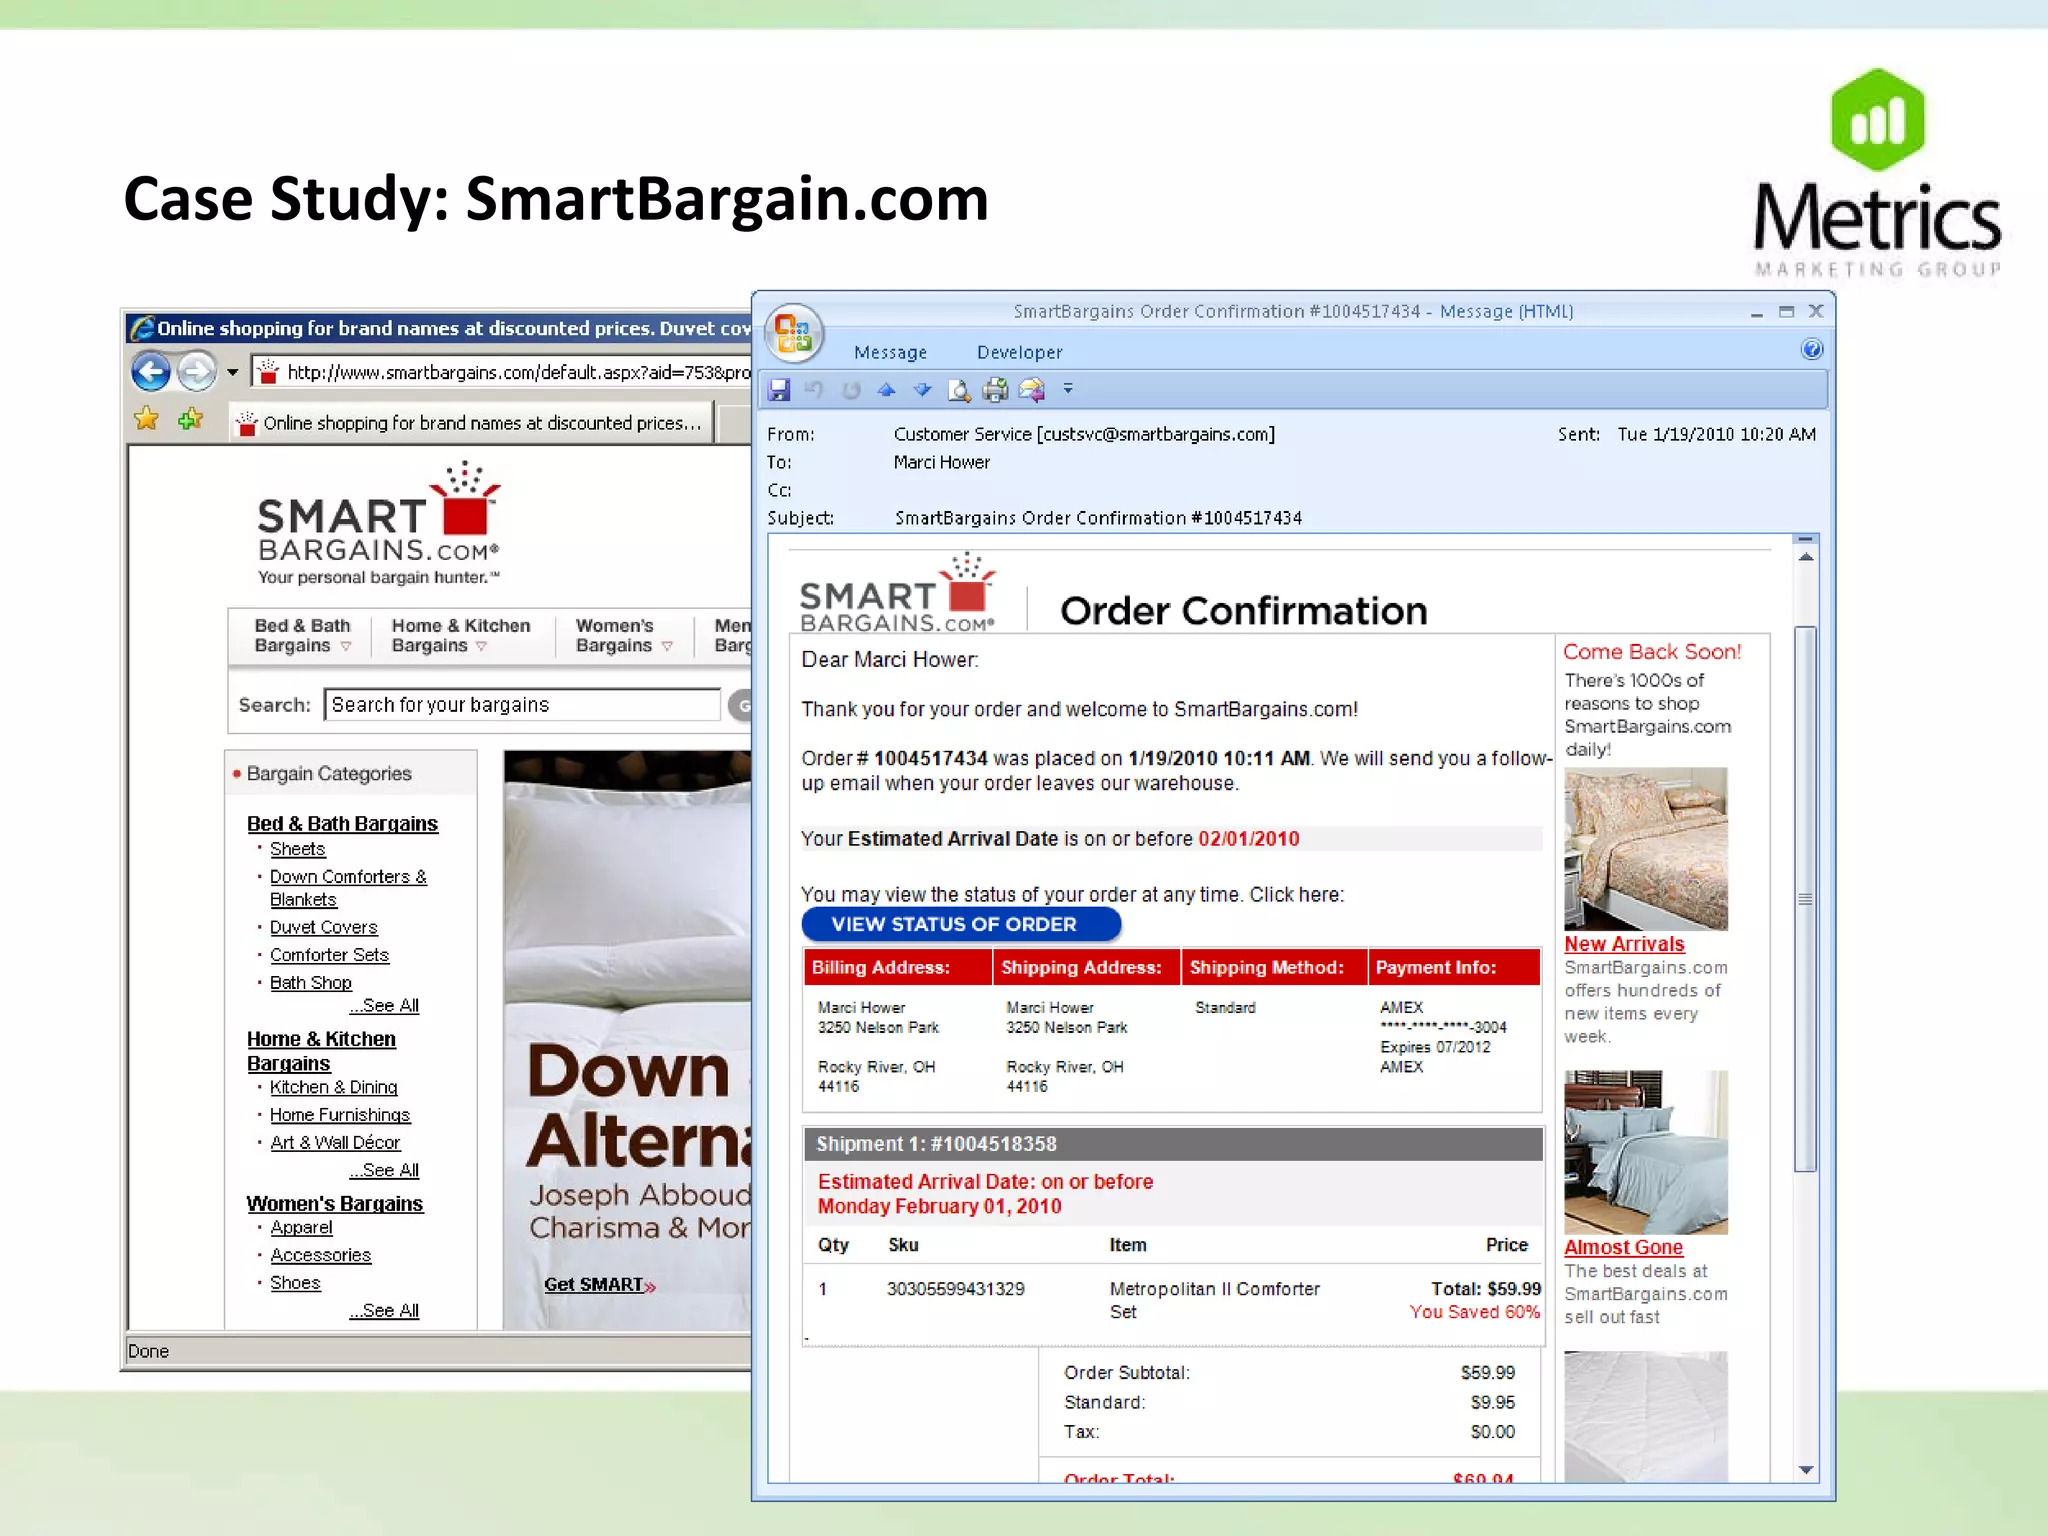
Task: Click recipient name Marci Hower
Action: click(941, 462)
